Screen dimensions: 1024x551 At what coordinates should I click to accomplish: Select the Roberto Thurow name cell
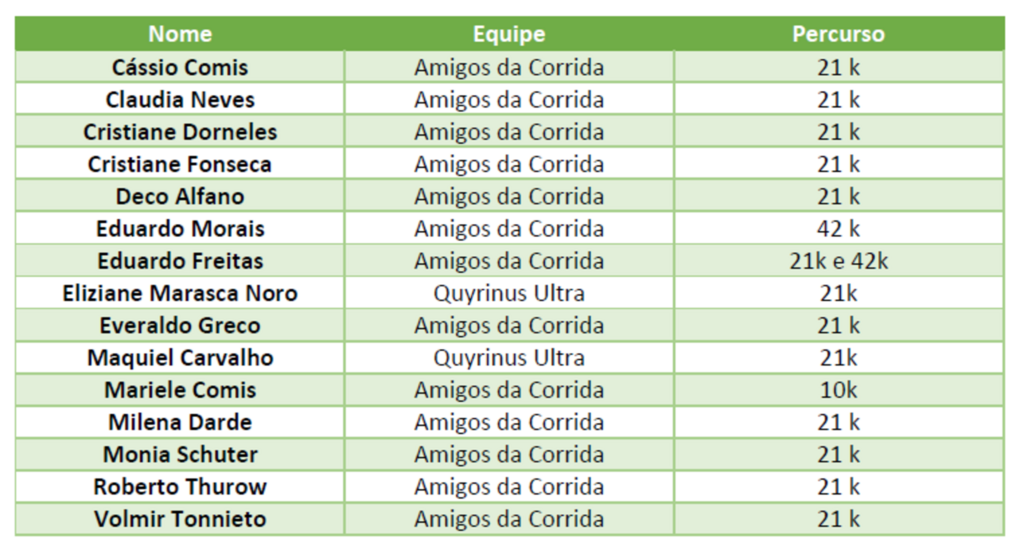point(180,487)
